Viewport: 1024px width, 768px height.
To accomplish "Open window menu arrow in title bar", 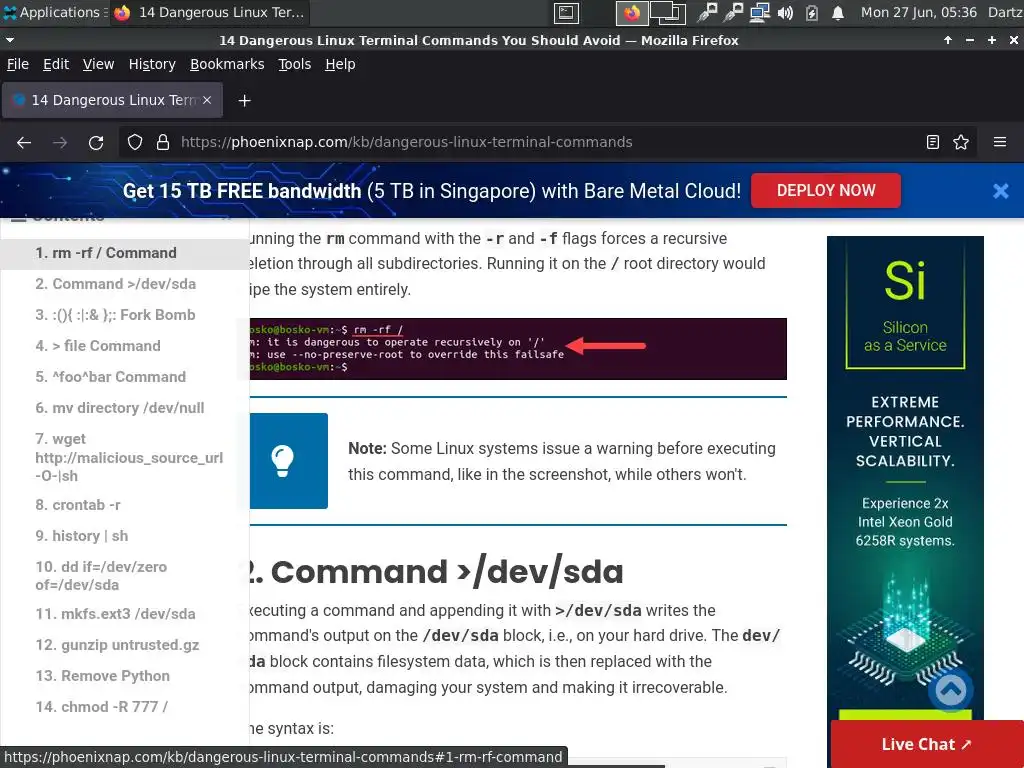I will [x=10, y=40].
